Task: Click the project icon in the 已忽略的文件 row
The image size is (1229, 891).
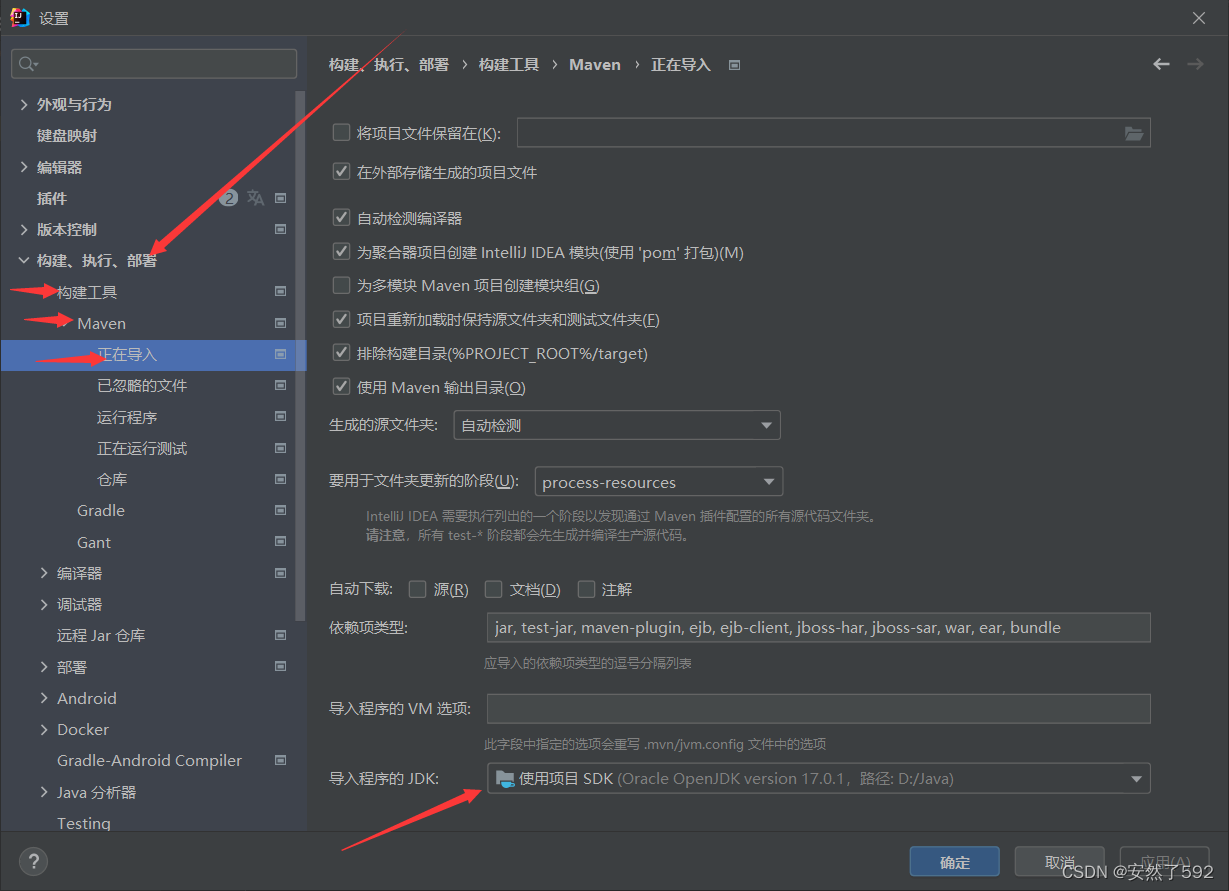Action: (280, 385)
